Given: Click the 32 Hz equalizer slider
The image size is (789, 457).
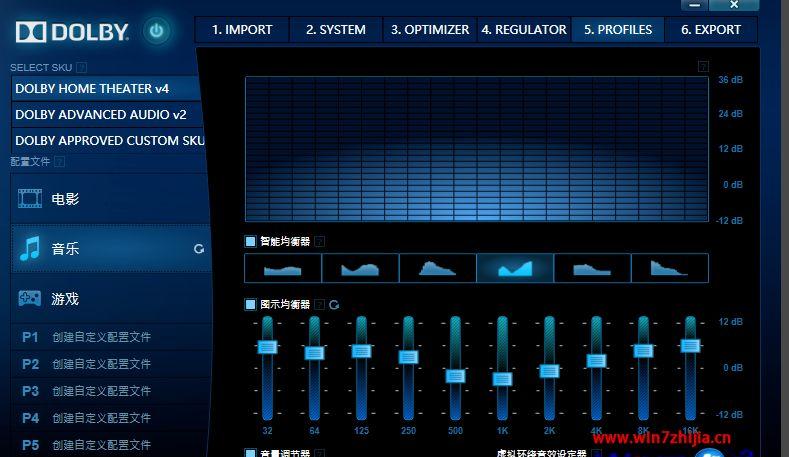Looking at the screenshot, I should coord(267,347).
